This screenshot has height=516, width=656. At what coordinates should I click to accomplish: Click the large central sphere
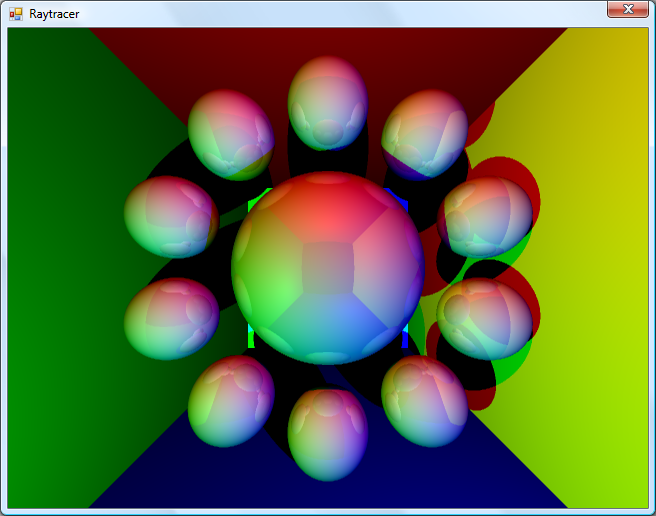[328, 267]
